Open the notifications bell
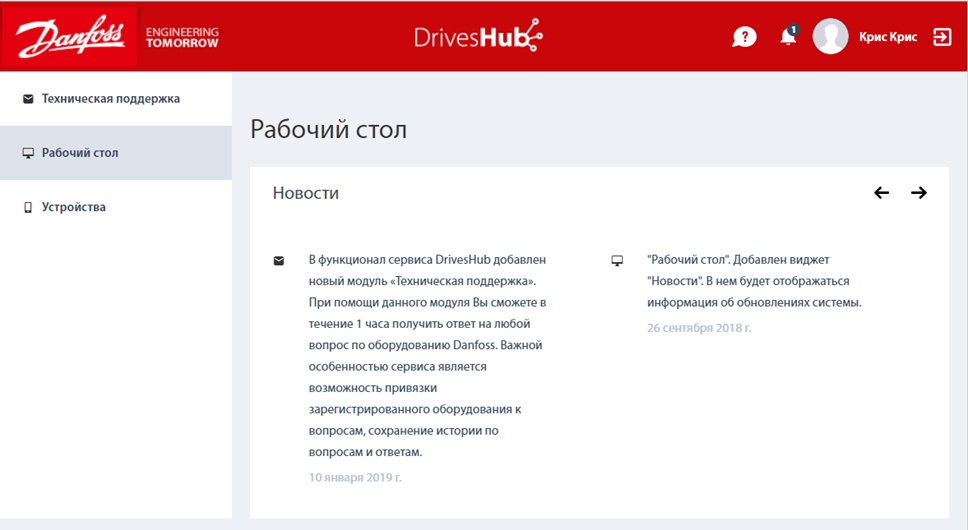 click(788, 37)
